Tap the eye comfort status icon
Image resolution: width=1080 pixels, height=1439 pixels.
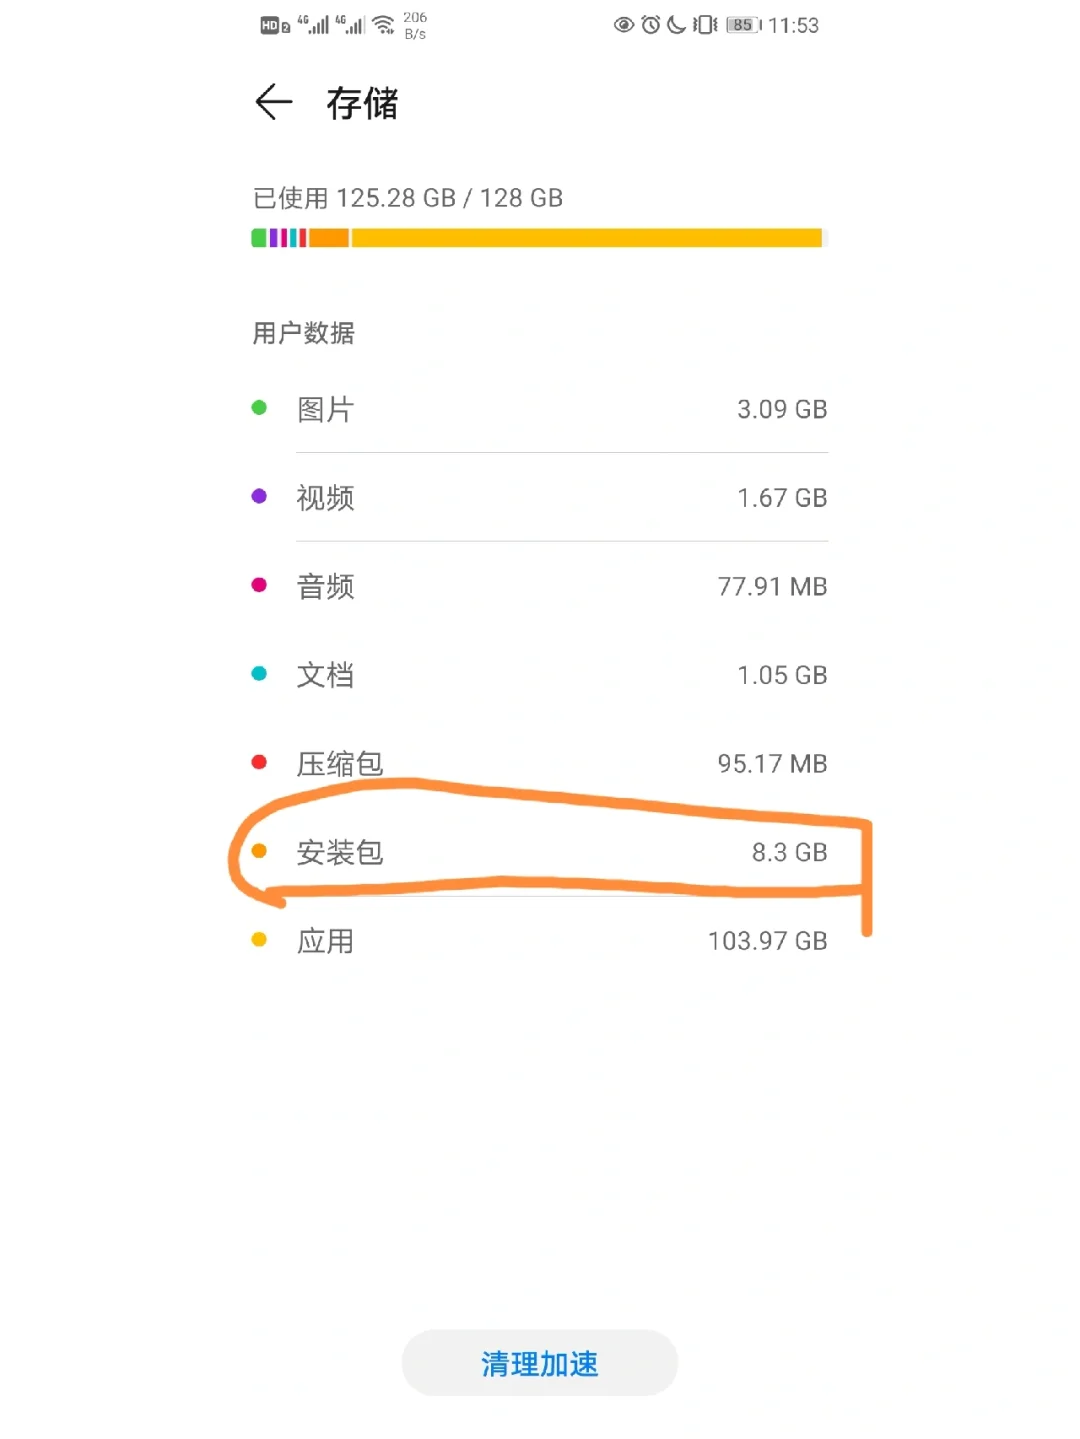624,25
